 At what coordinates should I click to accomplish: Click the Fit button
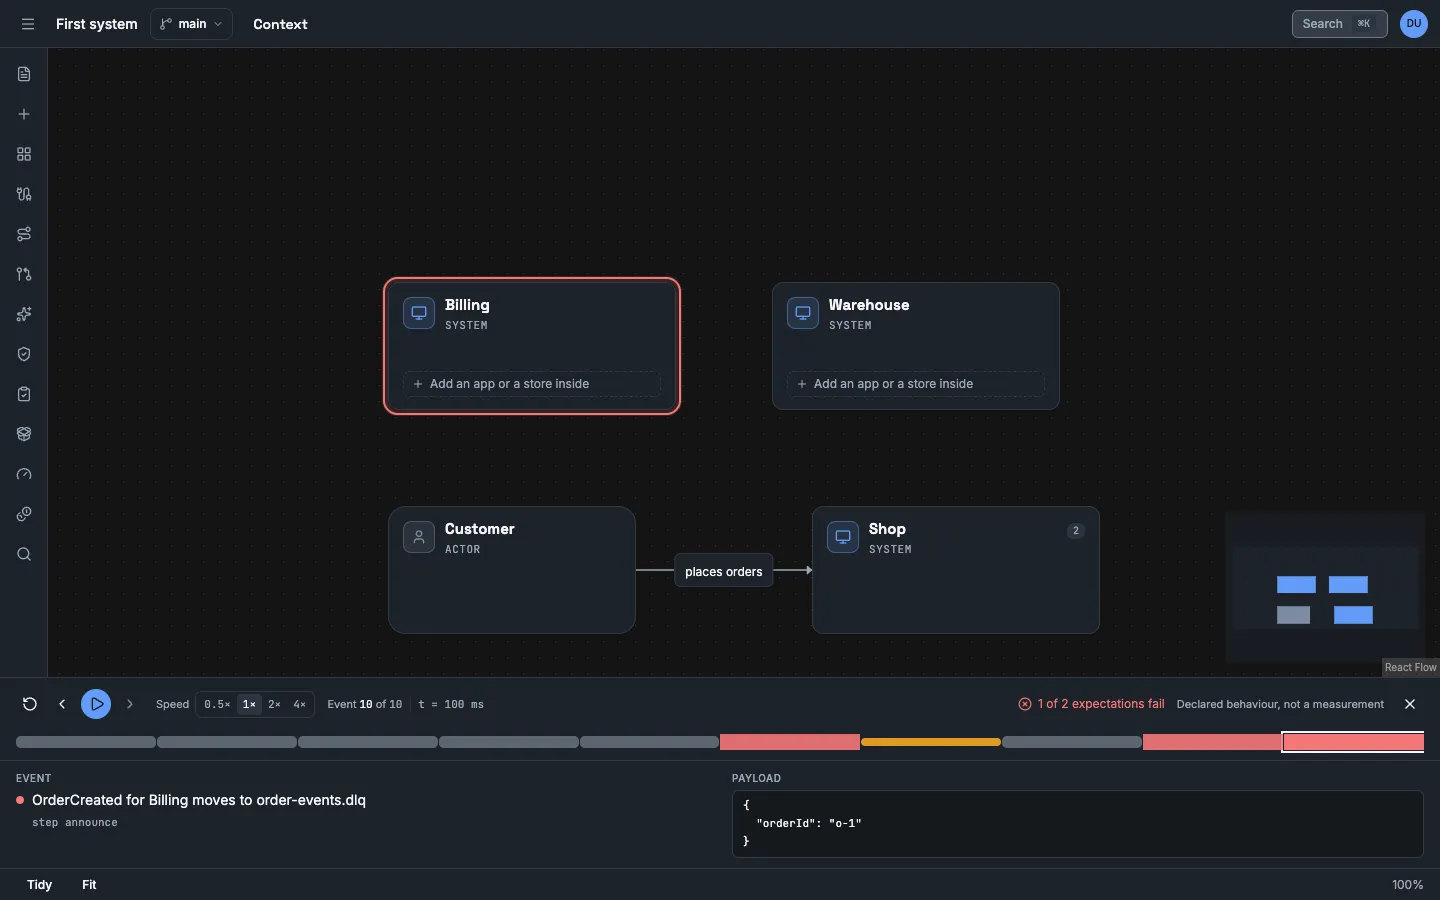click(x=89, y=885)
